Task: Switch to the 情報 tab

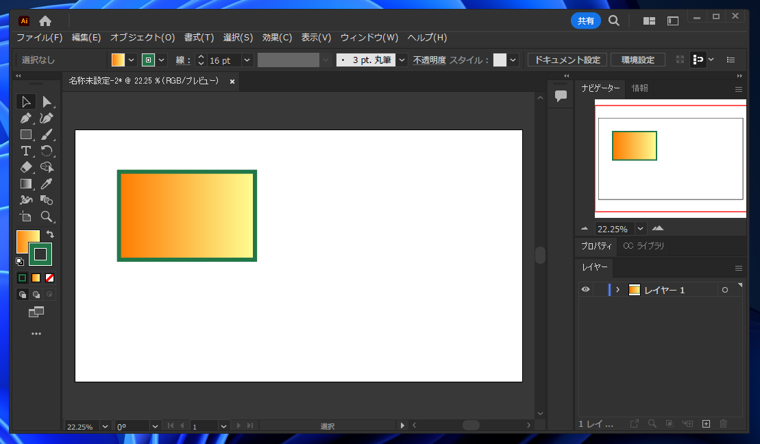Action: point(639,88)
